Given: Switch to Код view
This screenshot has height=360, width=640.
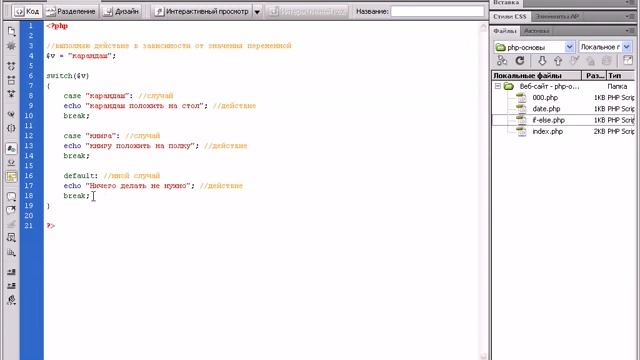Looking at the screenshot, I should click(27, 11).
